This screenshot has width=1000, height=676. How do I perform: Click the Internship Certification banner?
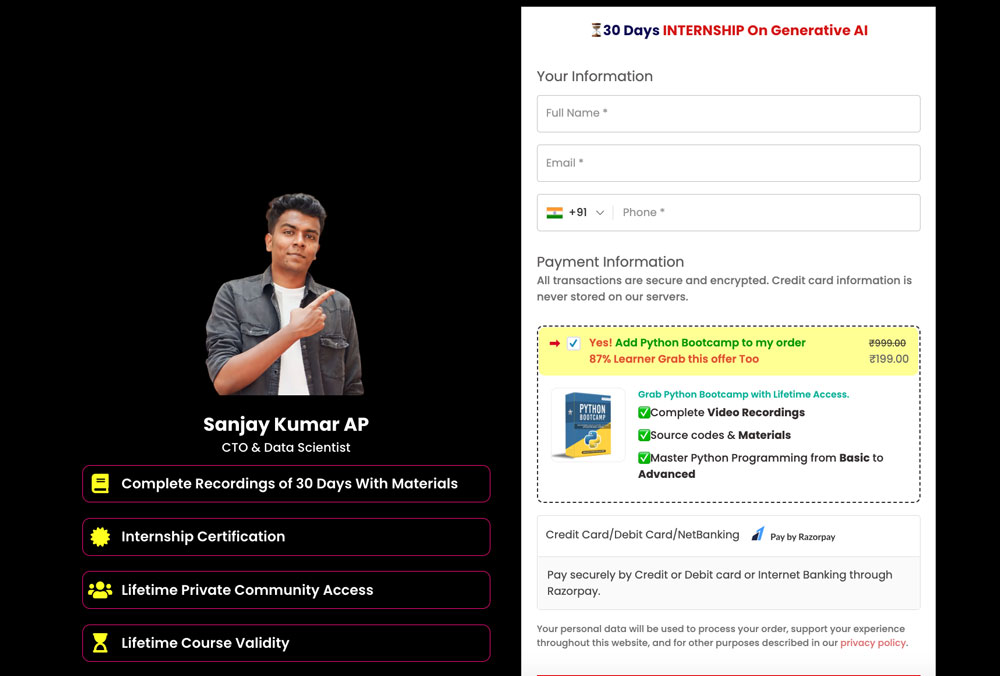[x=286, y=537]
